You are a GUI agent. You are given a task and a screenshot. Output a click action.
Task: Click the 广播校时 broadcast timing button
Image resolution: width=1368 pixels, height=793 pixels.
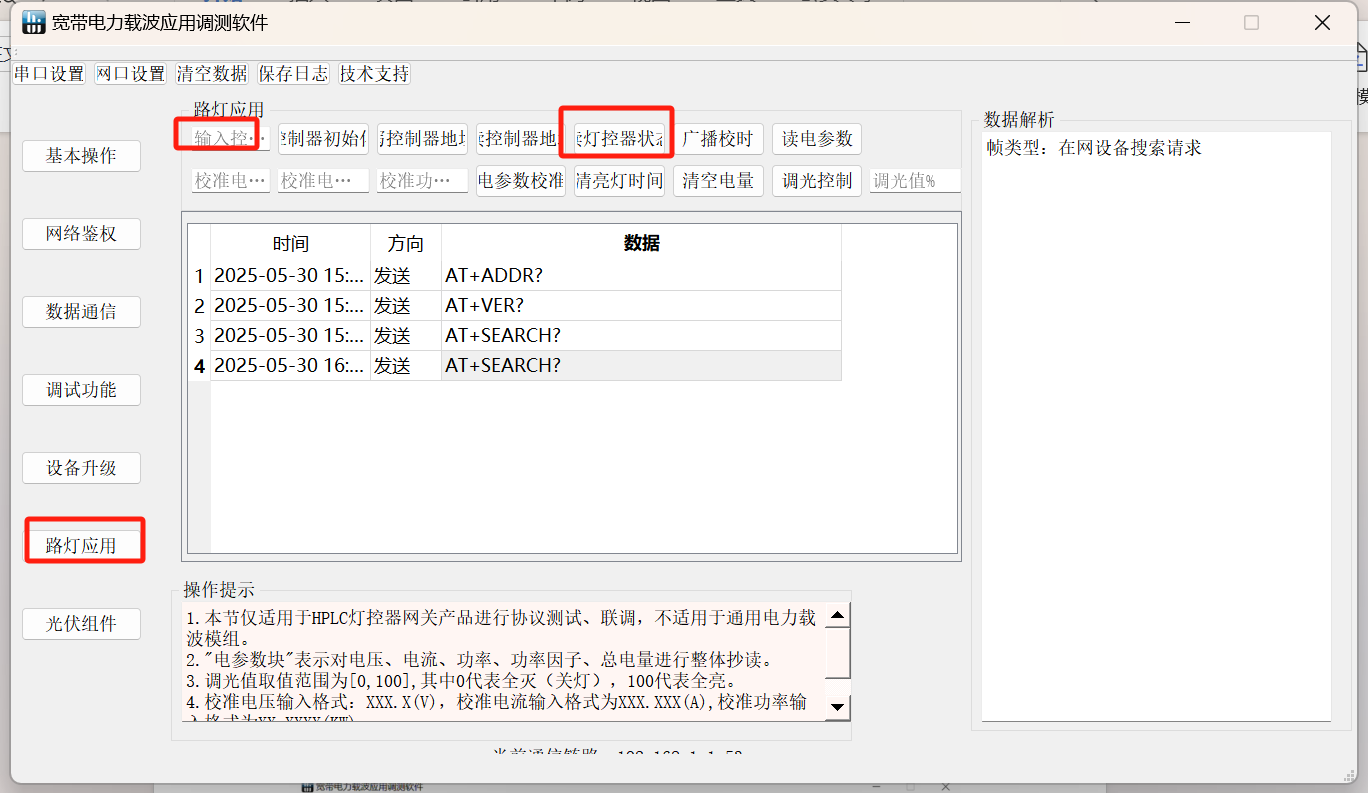coord(718,138)
